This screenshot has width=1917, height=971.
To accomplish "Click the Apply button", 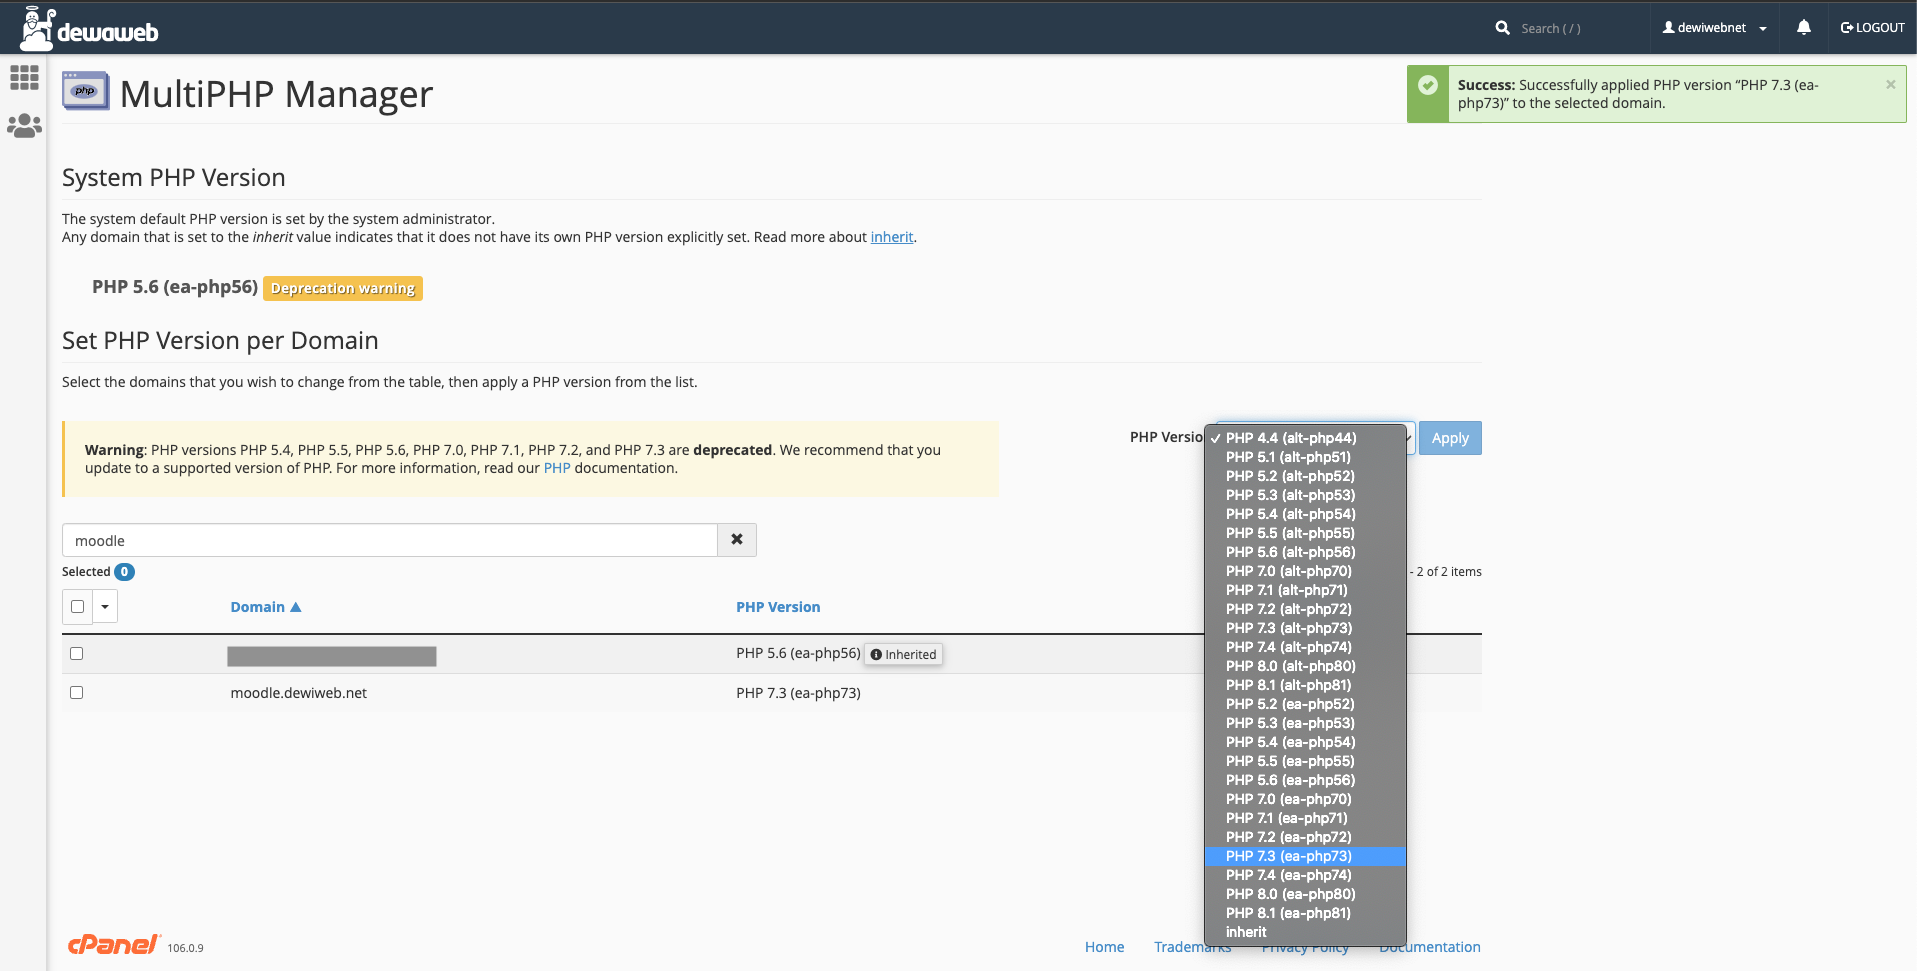I will tap(1450, 438).
